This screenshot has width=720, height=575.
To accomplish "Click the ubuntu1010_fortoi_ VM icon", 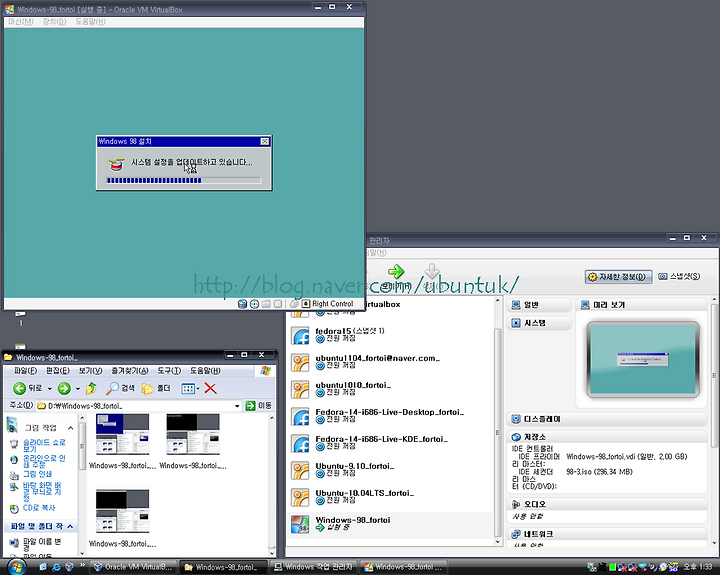I will pos(300,390).
